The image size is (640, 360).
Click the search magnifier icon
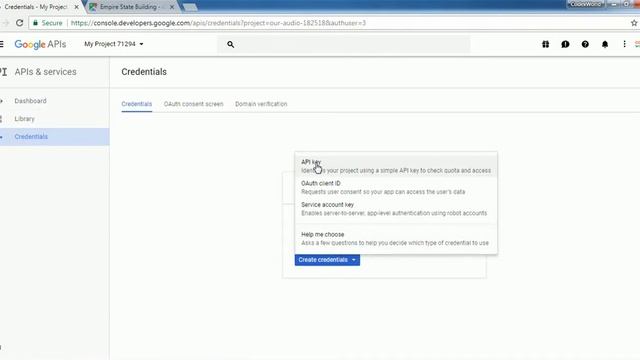231,44
